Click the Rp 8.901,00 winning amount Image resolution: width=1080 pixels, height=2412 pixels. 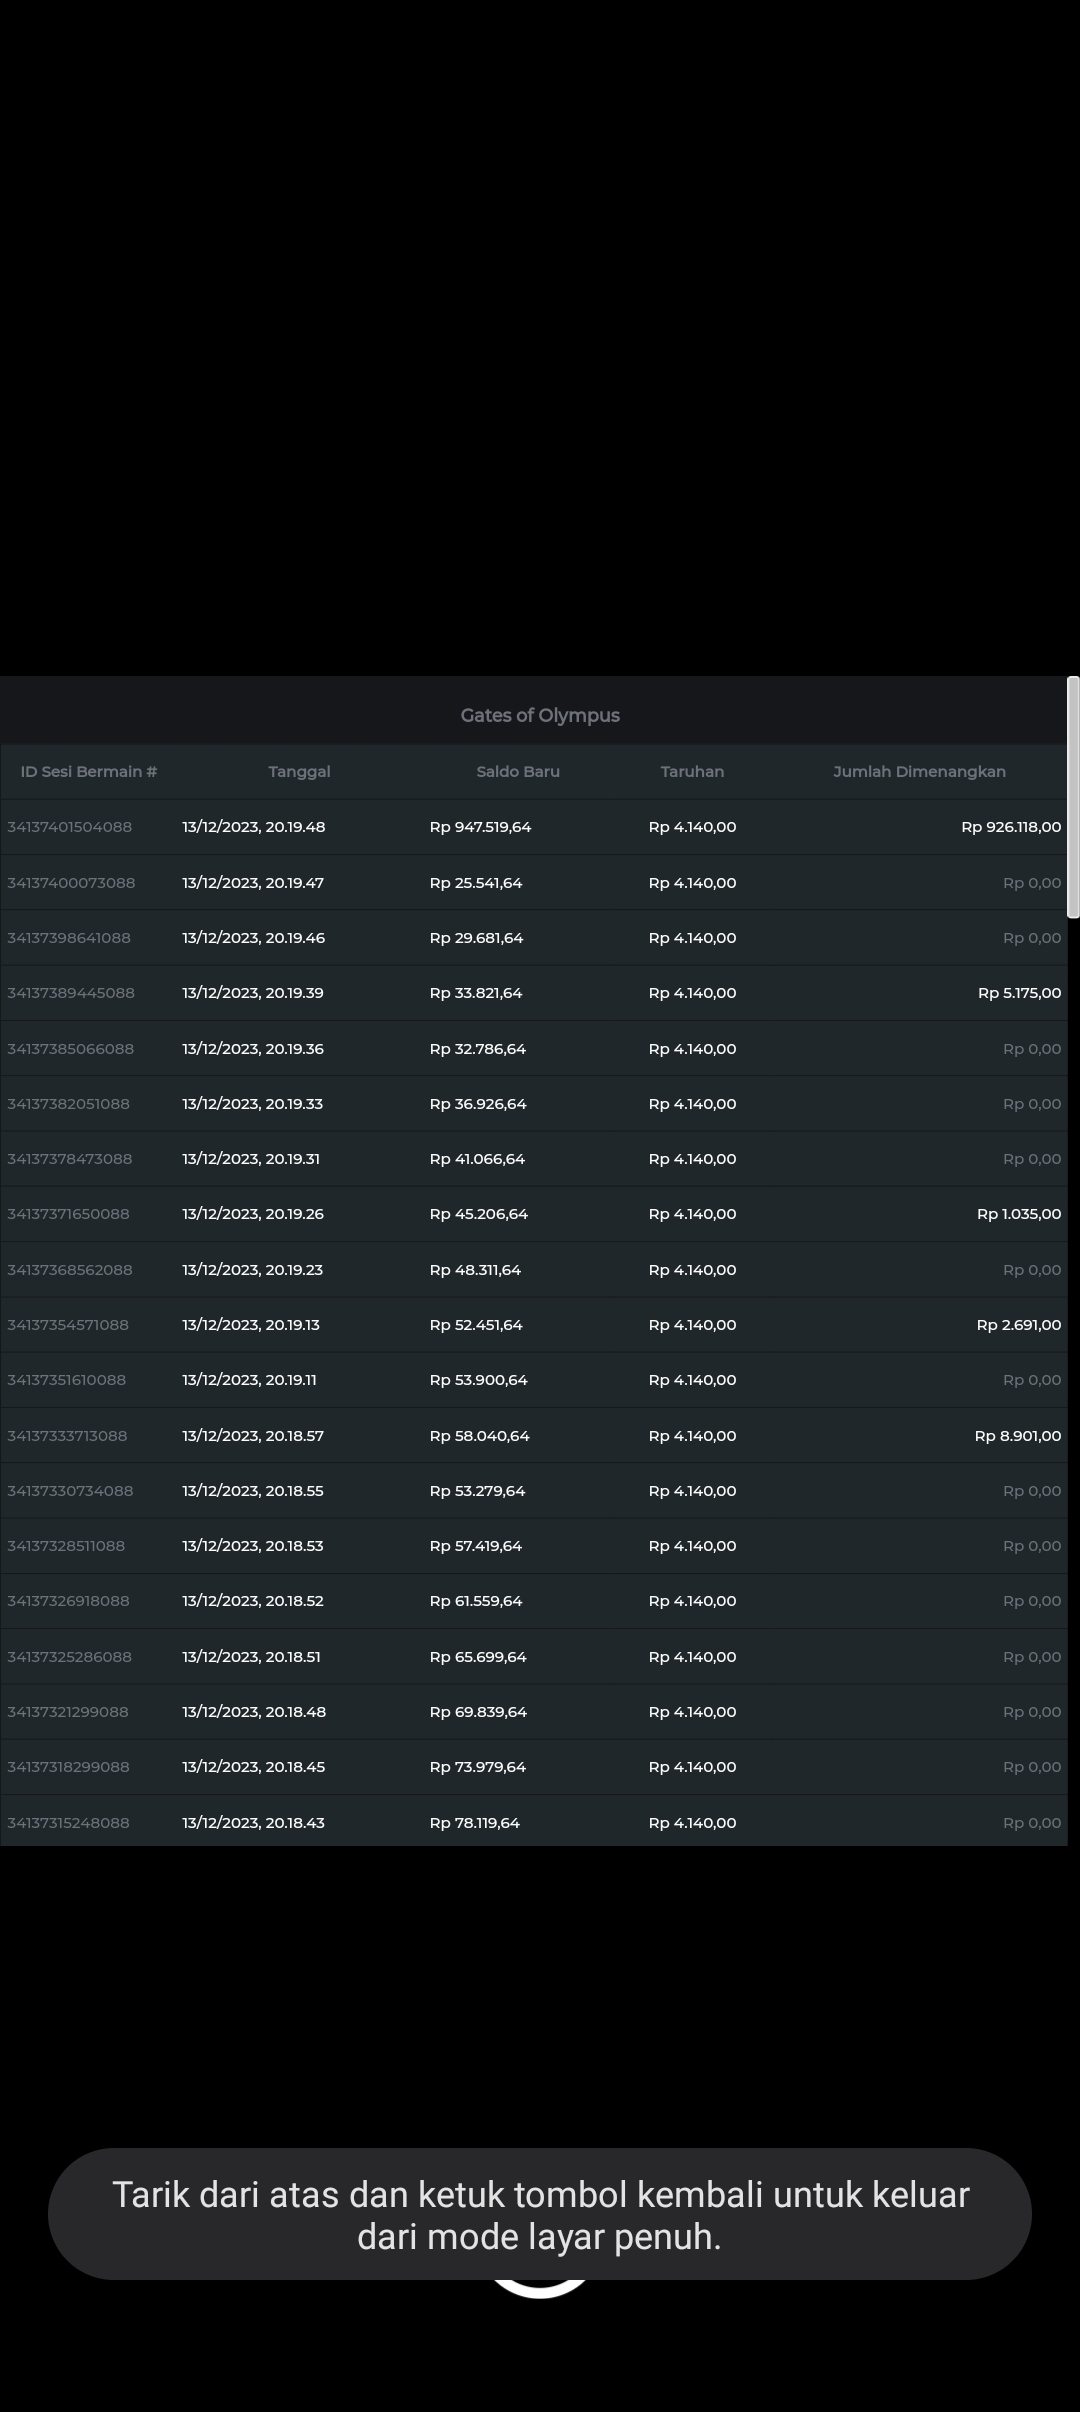point(1017,1436)
